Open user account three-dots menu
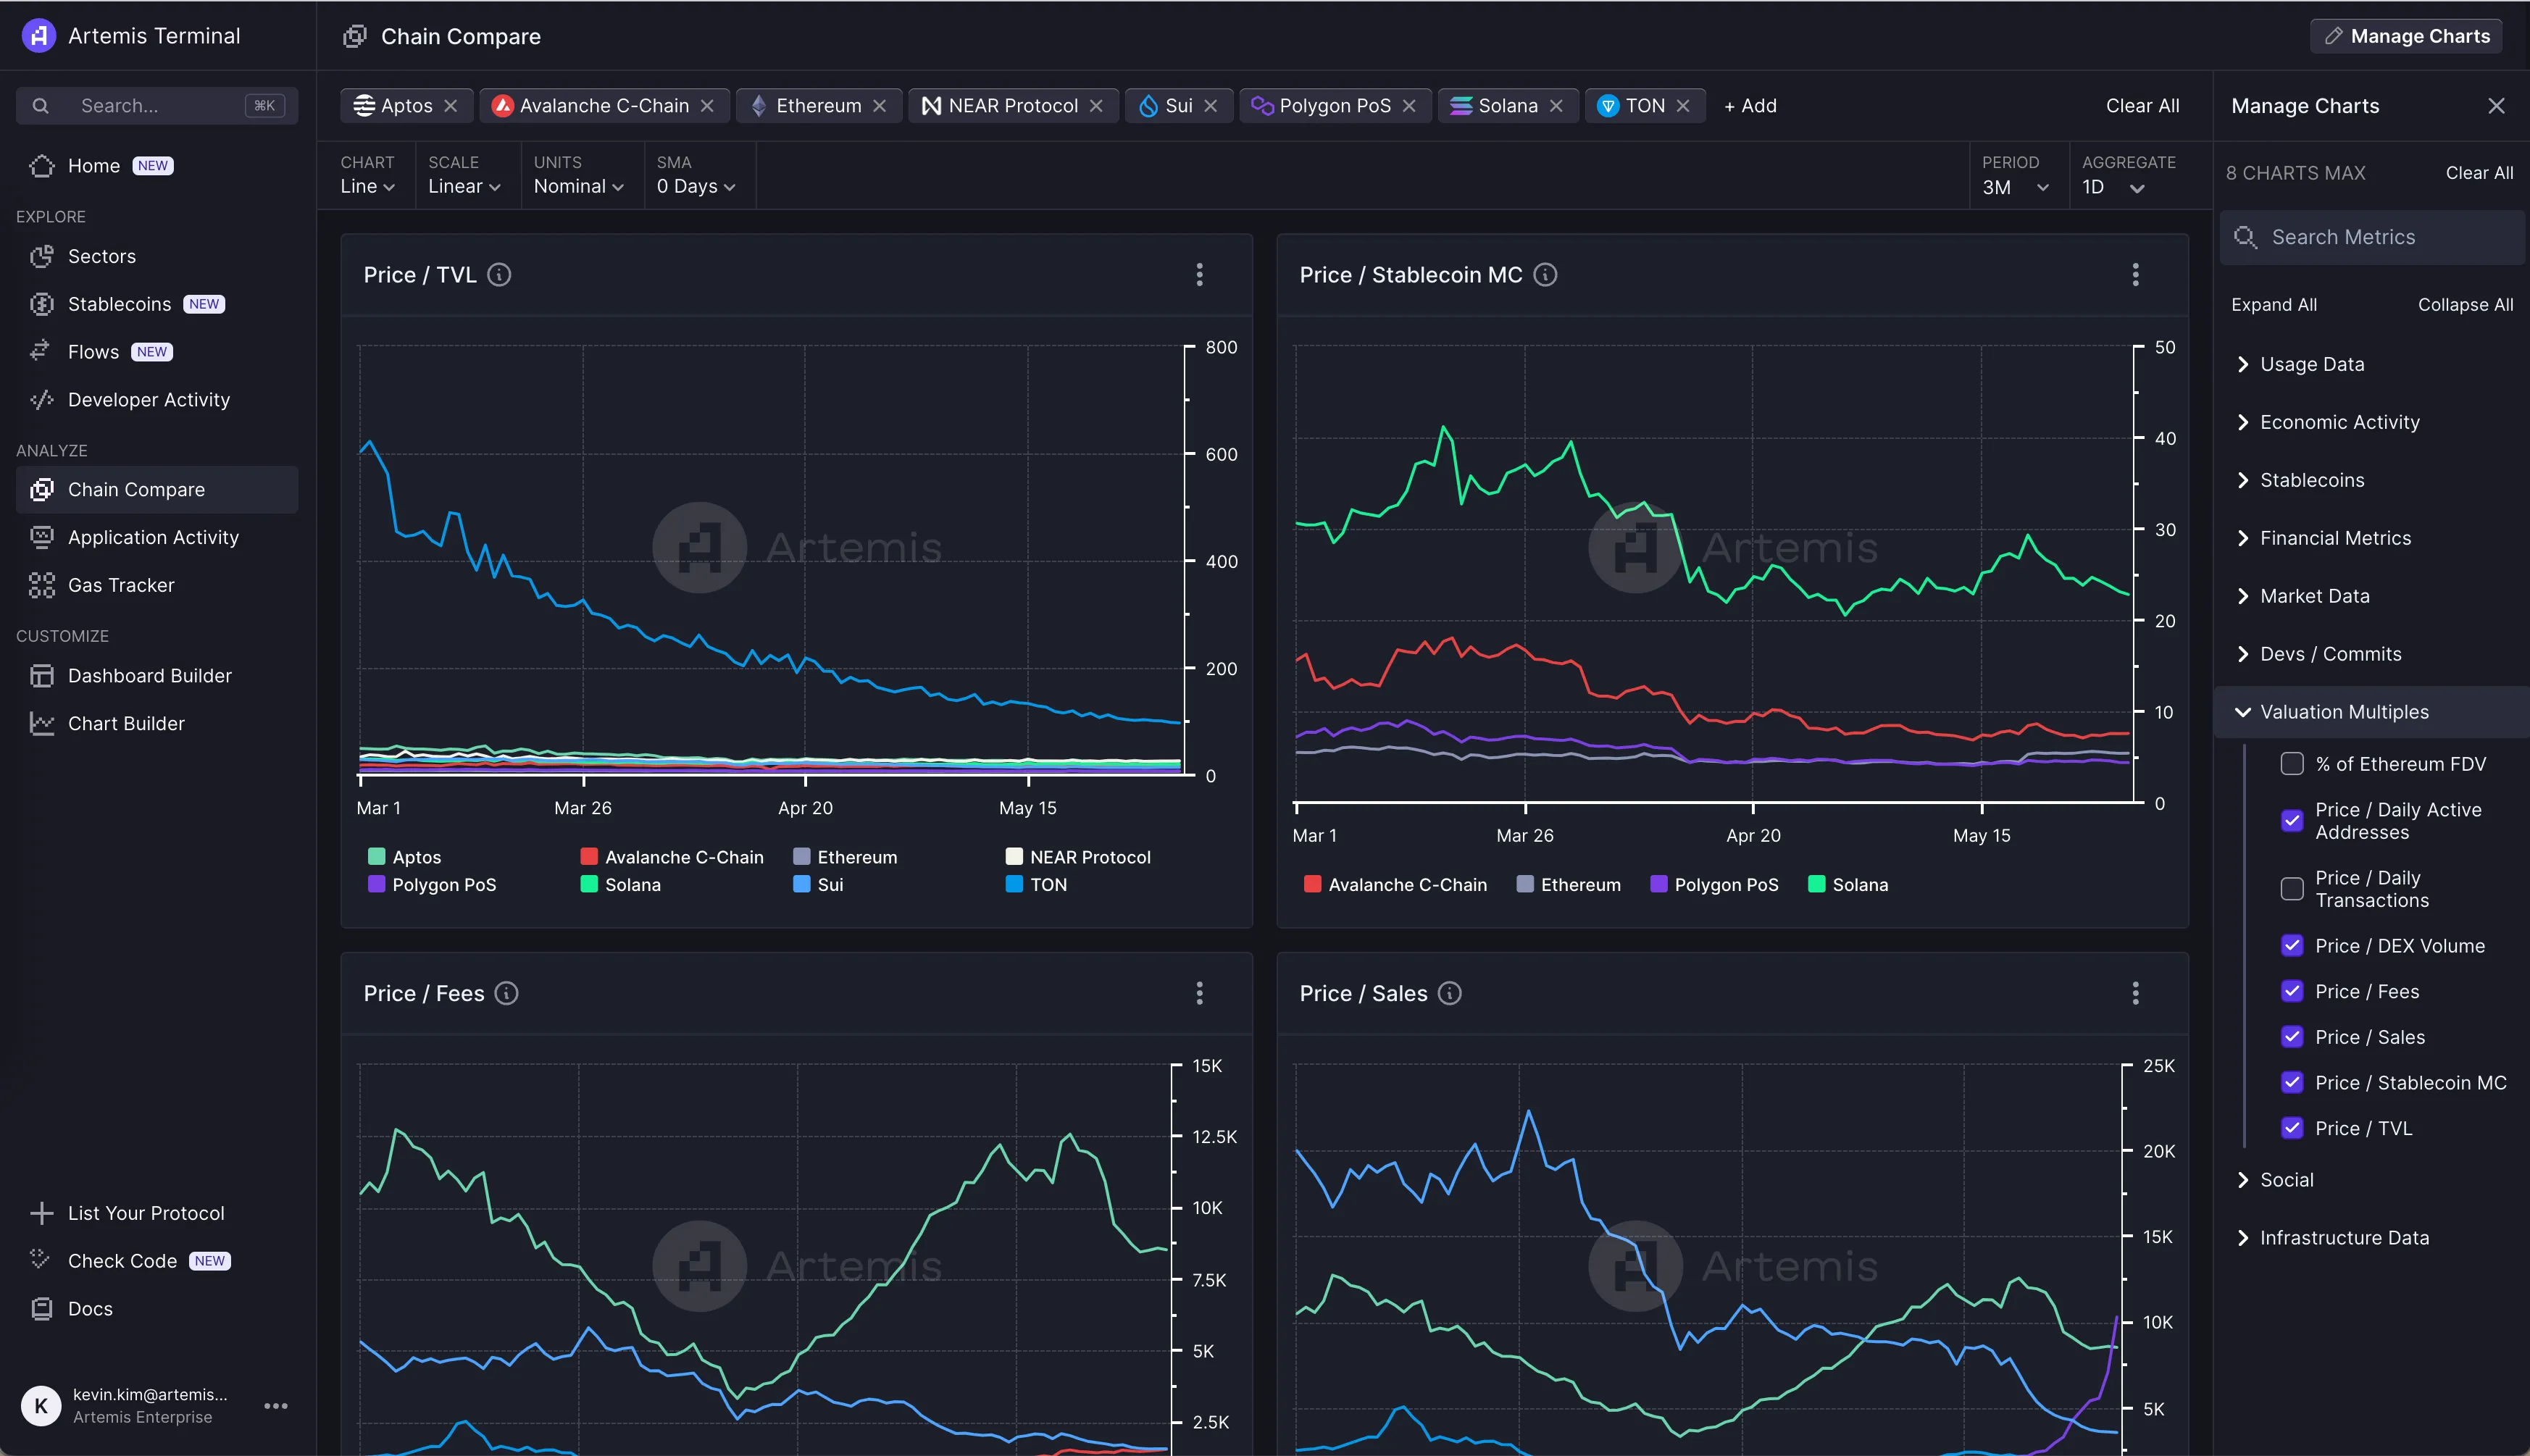2530x1456 pixels. (276, 1406)
